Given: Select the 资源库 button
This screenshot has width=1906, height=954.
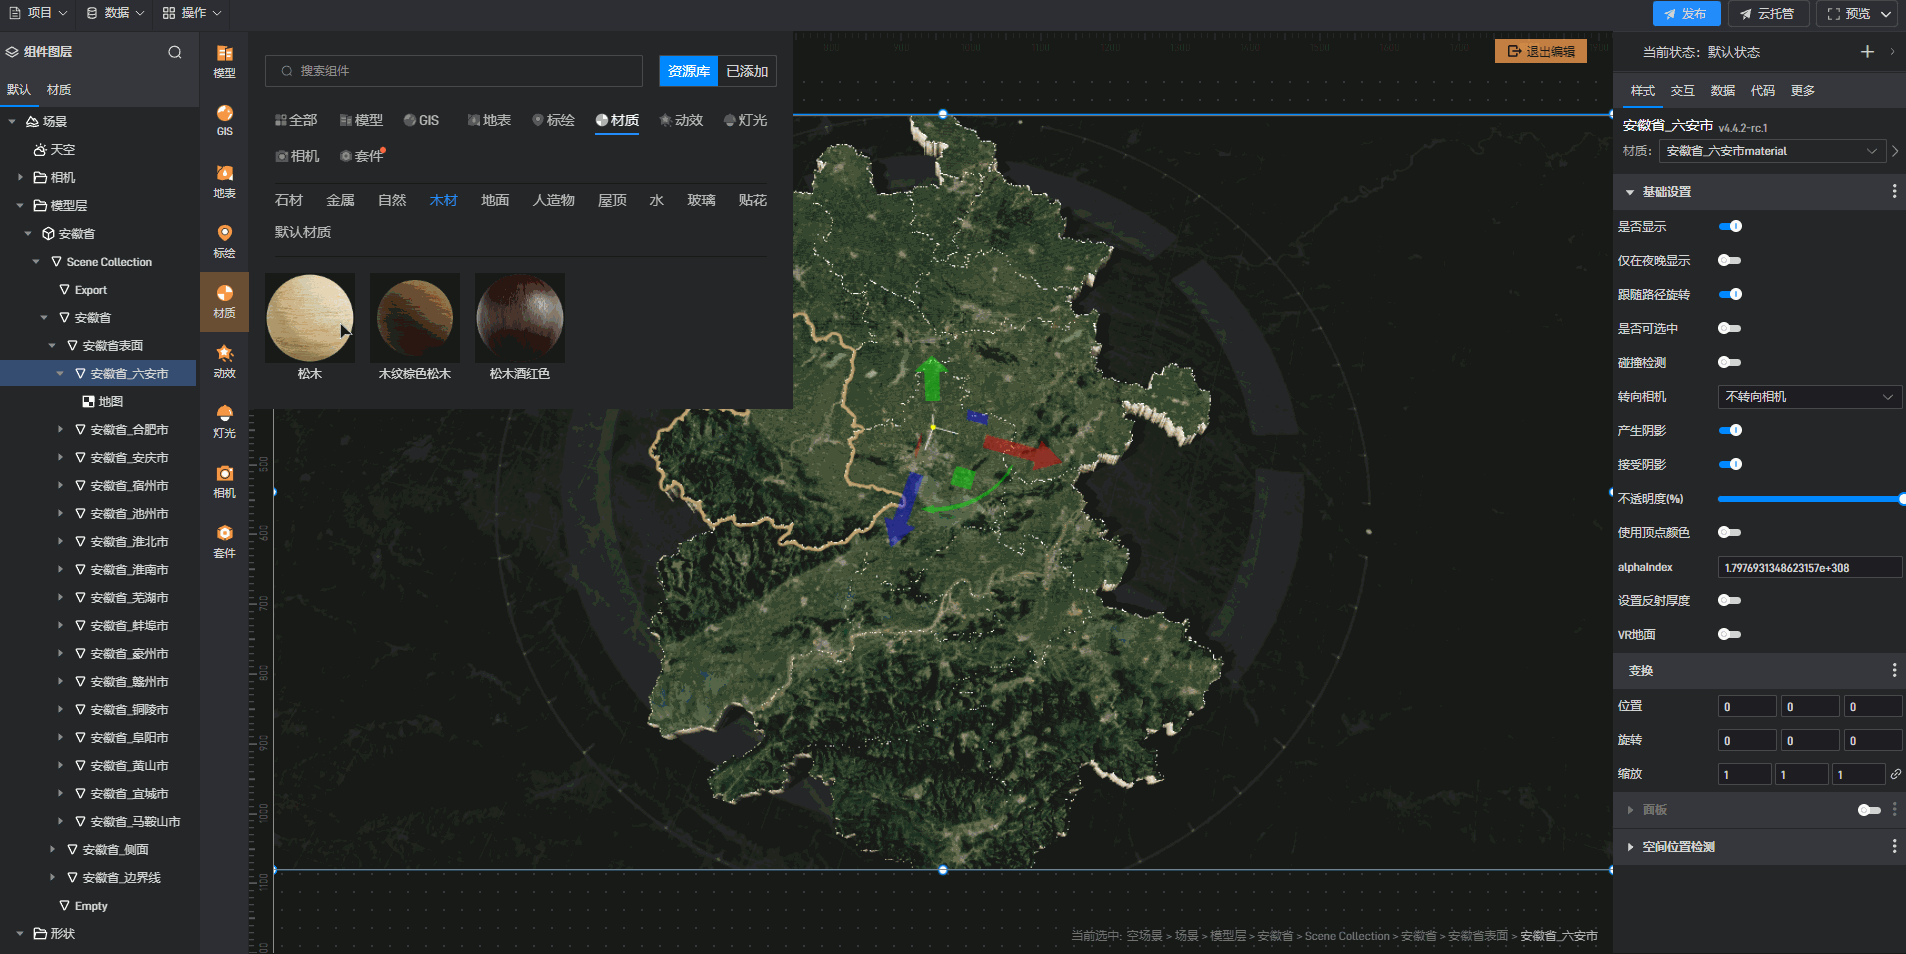Looking at the screenshot, I should click(x=689, y=71).
